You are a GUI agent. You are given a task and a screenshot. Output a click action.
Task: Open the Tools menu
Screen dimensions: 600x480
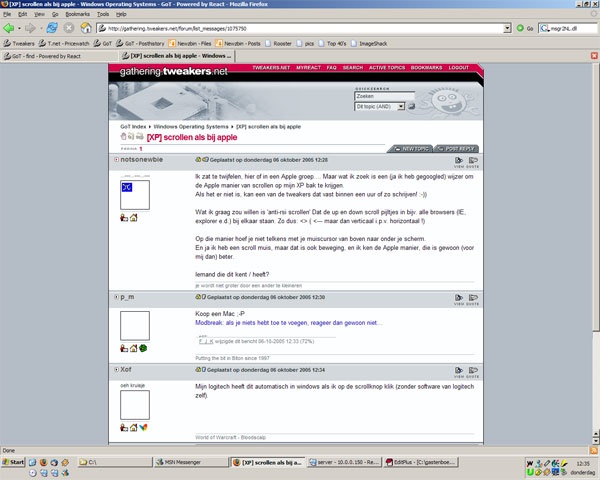tap(103, 14)
